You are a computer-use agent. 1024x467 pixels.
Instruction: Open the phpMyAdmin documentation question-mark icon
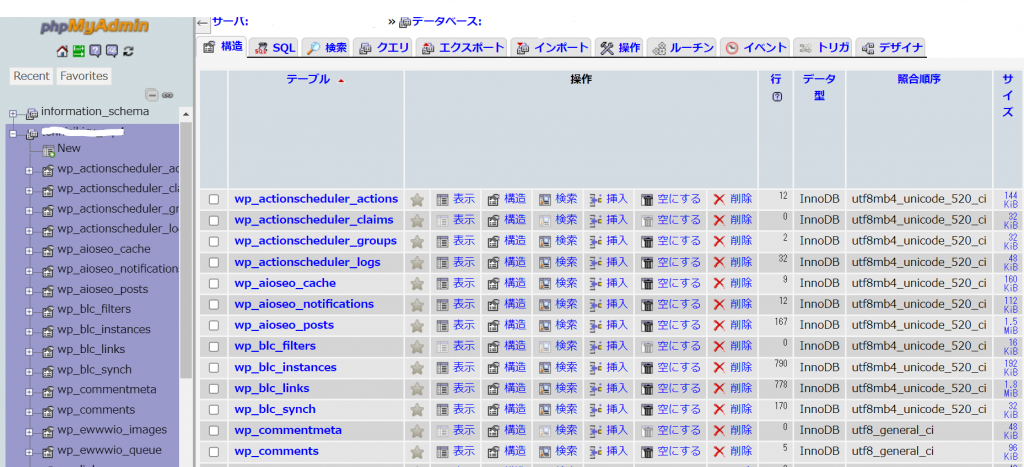coord(95,51)
